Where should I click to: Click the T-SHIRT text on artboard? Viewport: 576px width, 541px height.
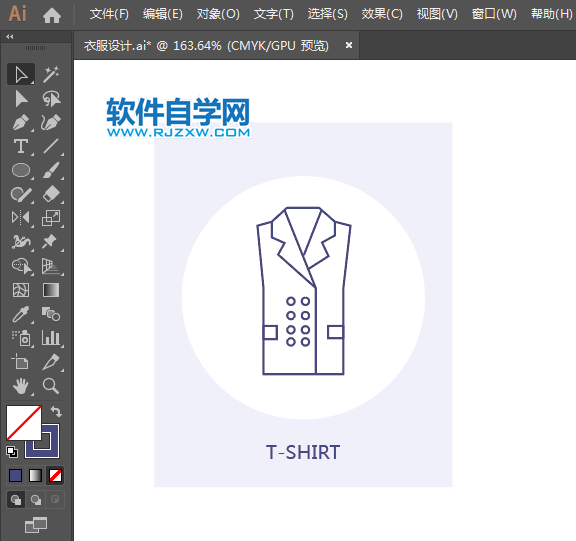click(303, 452)
